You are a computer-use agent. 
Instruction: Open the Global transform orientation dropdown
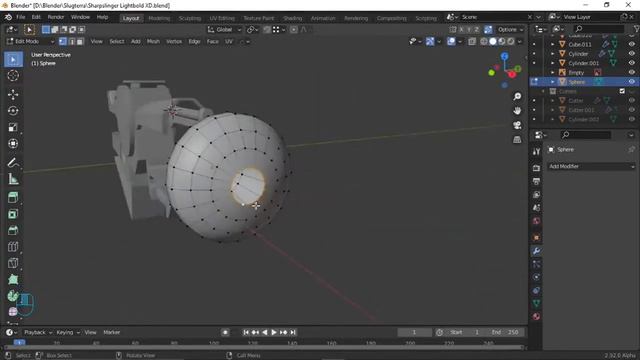(224, 29)
